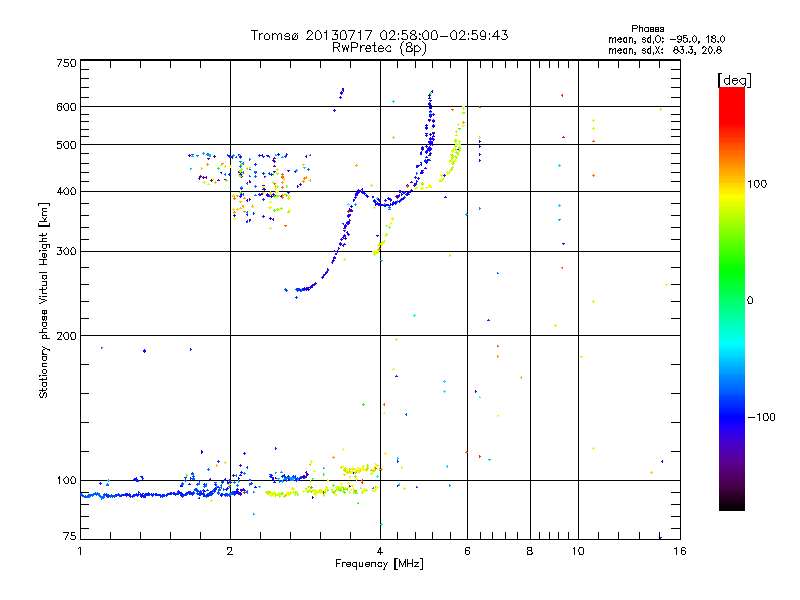This screenshot has width=800, height=600.
Task: Click the "RwPretec (8p)" subtitle
Action: tap(379, 48)
